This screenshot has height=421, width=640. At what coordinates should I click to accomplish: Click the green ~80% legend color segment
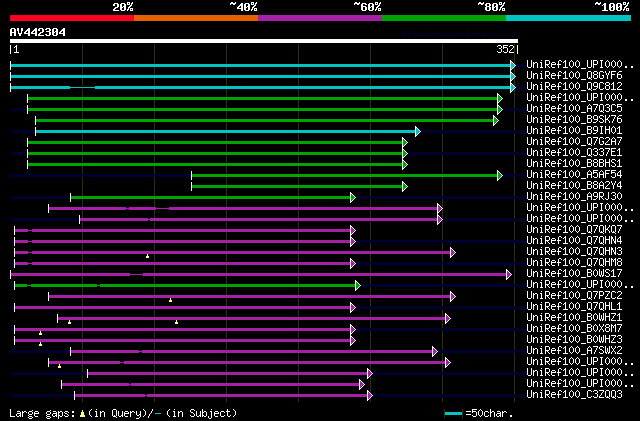coord(444,18)
